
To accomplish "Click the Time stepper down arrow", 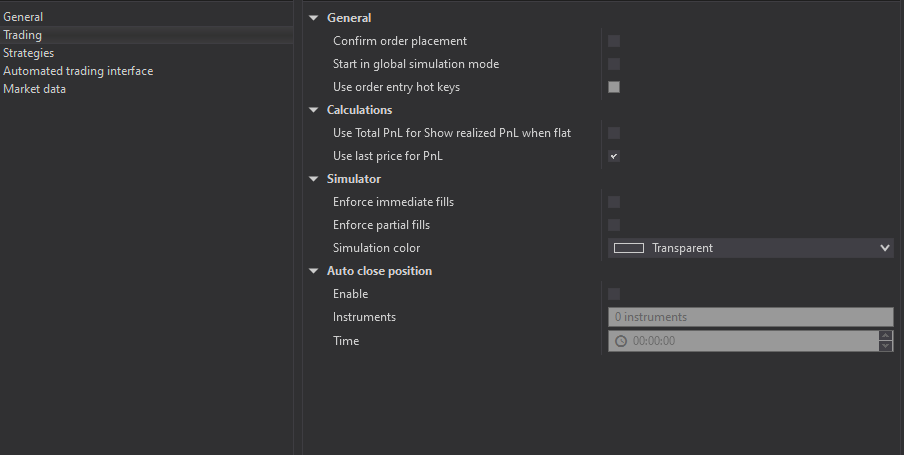I will 885,346.
